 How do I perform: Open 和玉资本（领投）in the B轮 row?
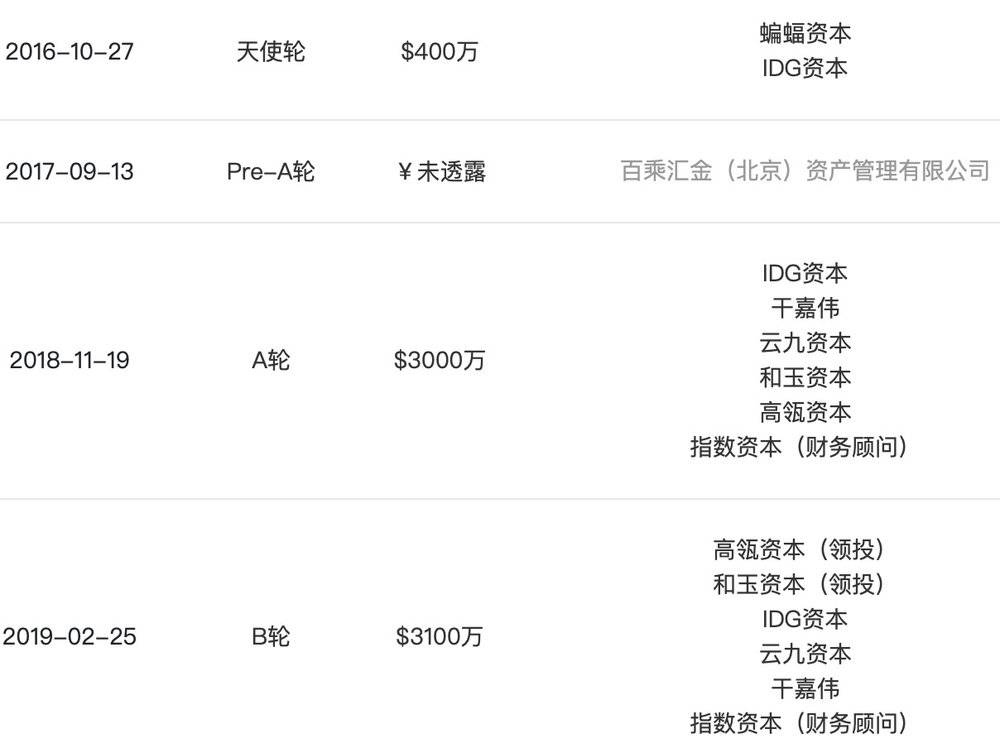[x=798, y=584]
